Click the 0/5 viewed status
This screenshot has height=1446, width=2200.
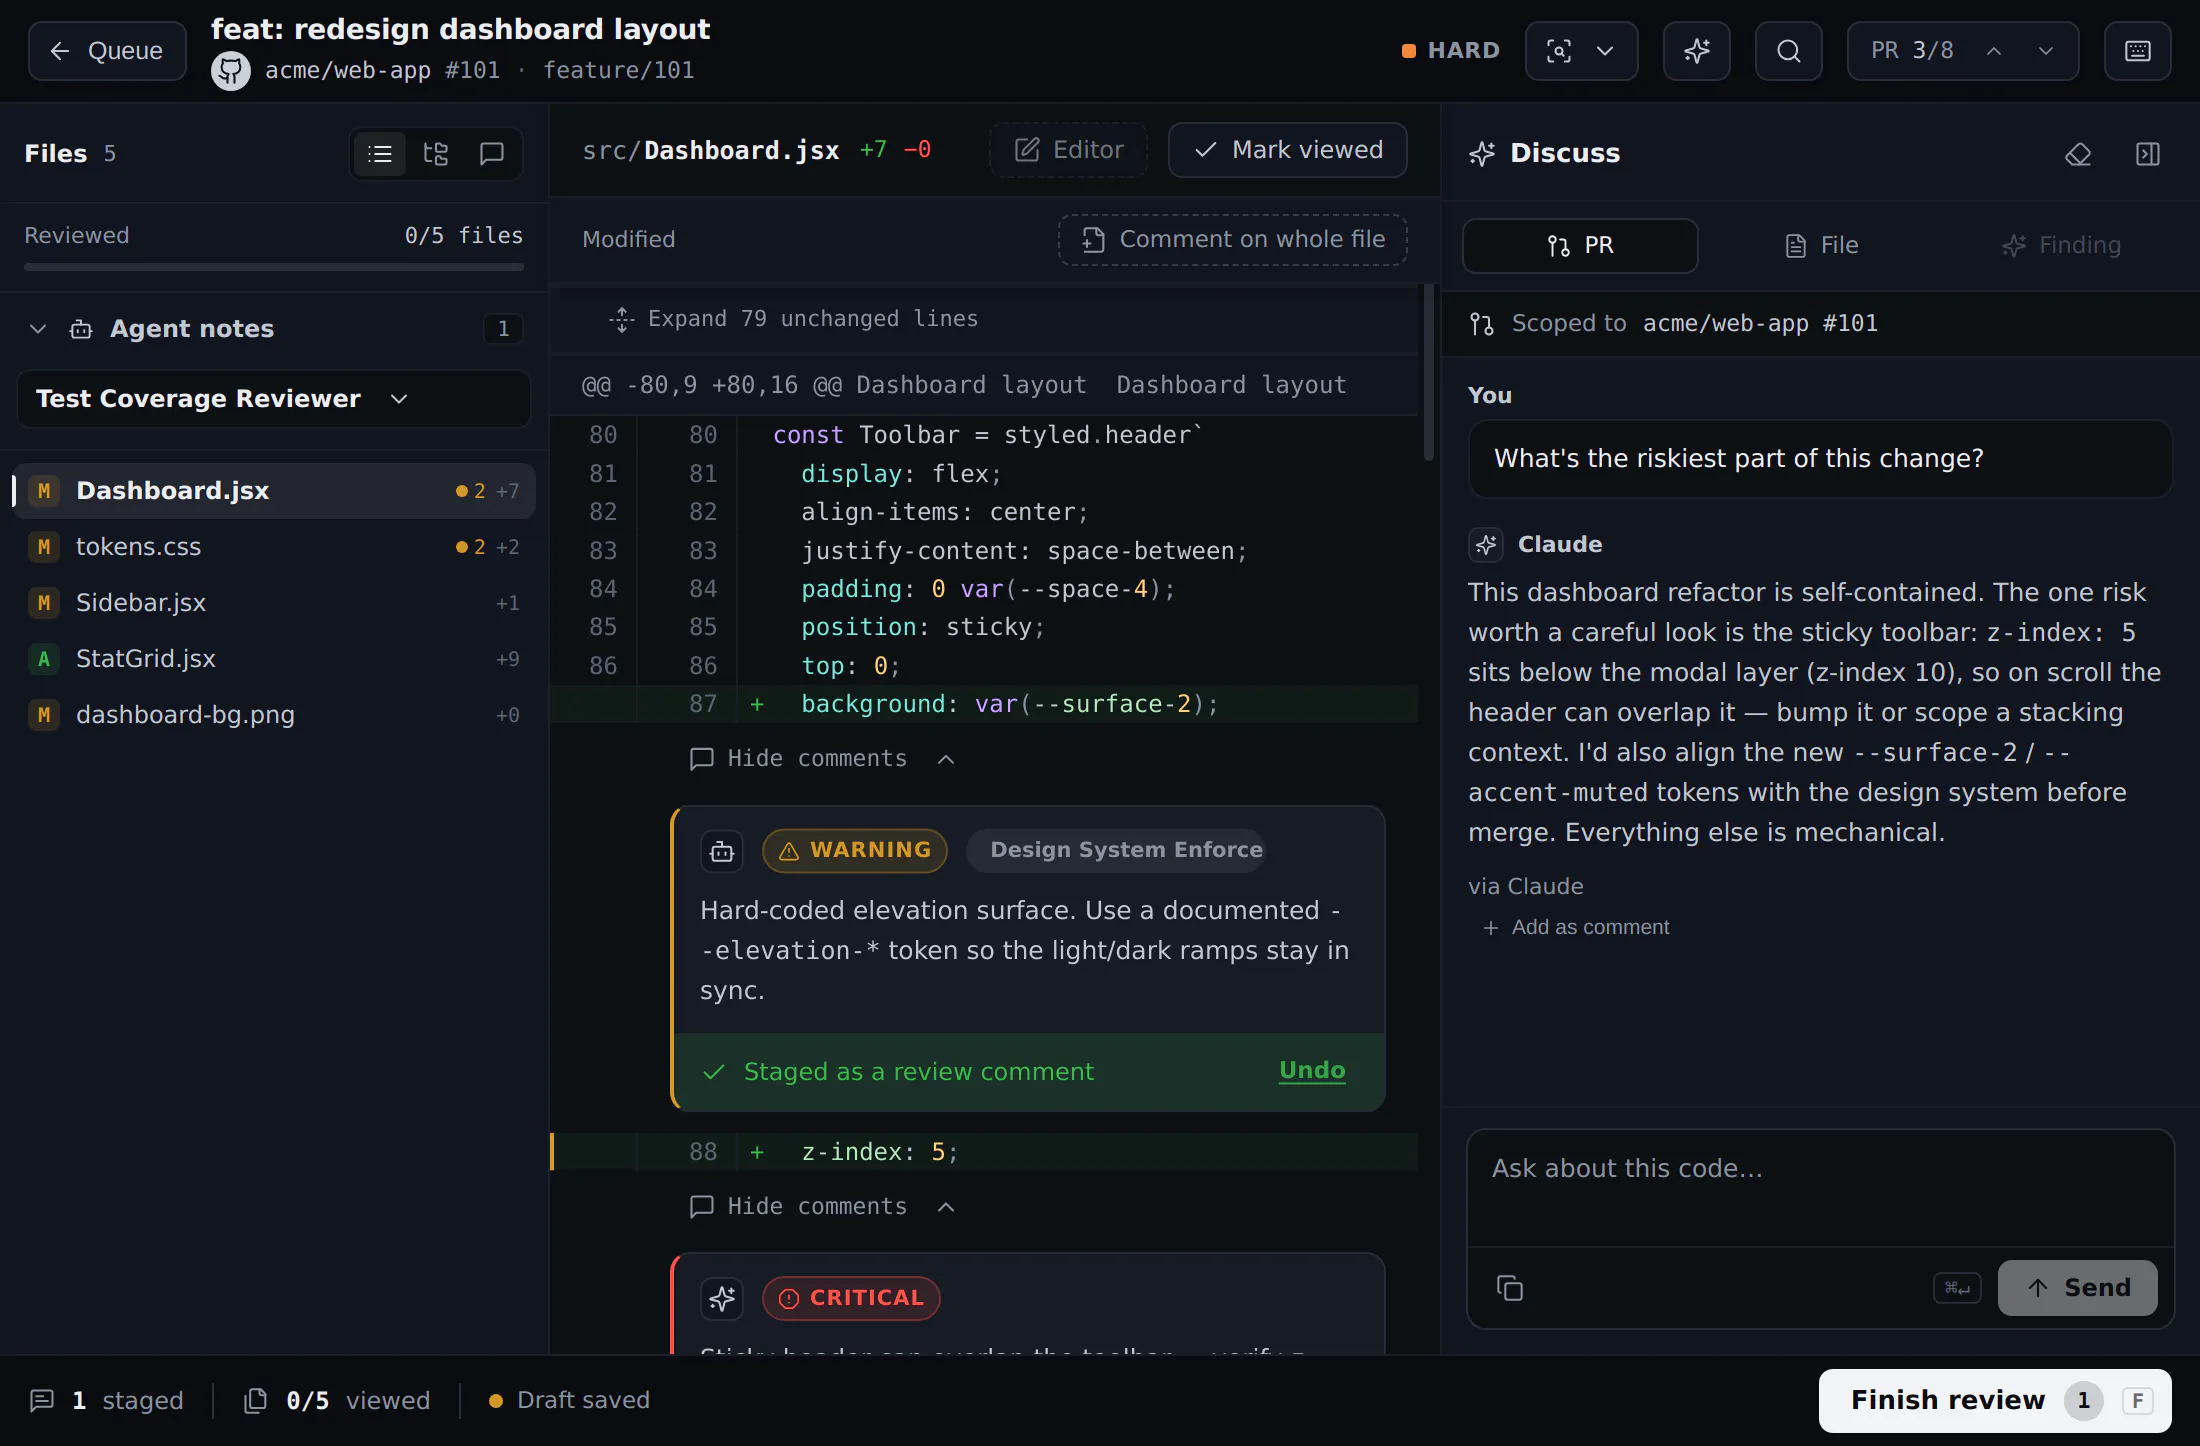337,1401
